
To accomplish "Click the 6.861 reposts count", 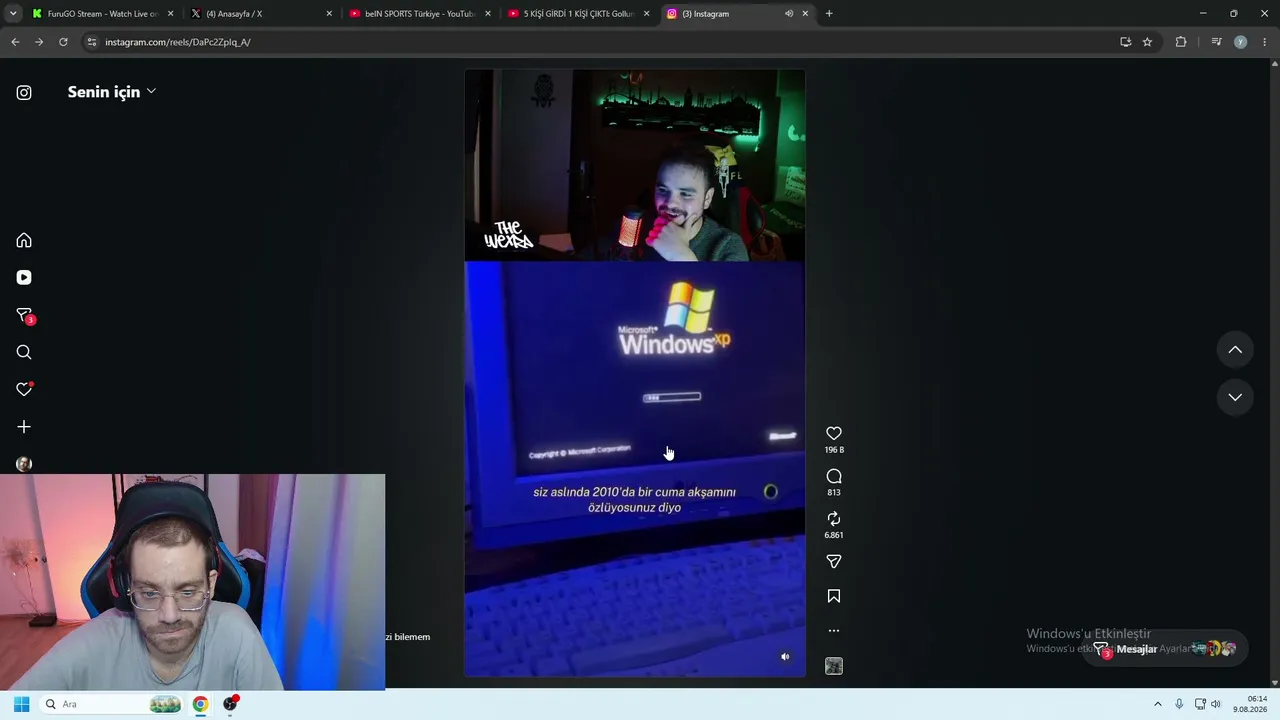I will pyautogui.click(x=834, y=535).
